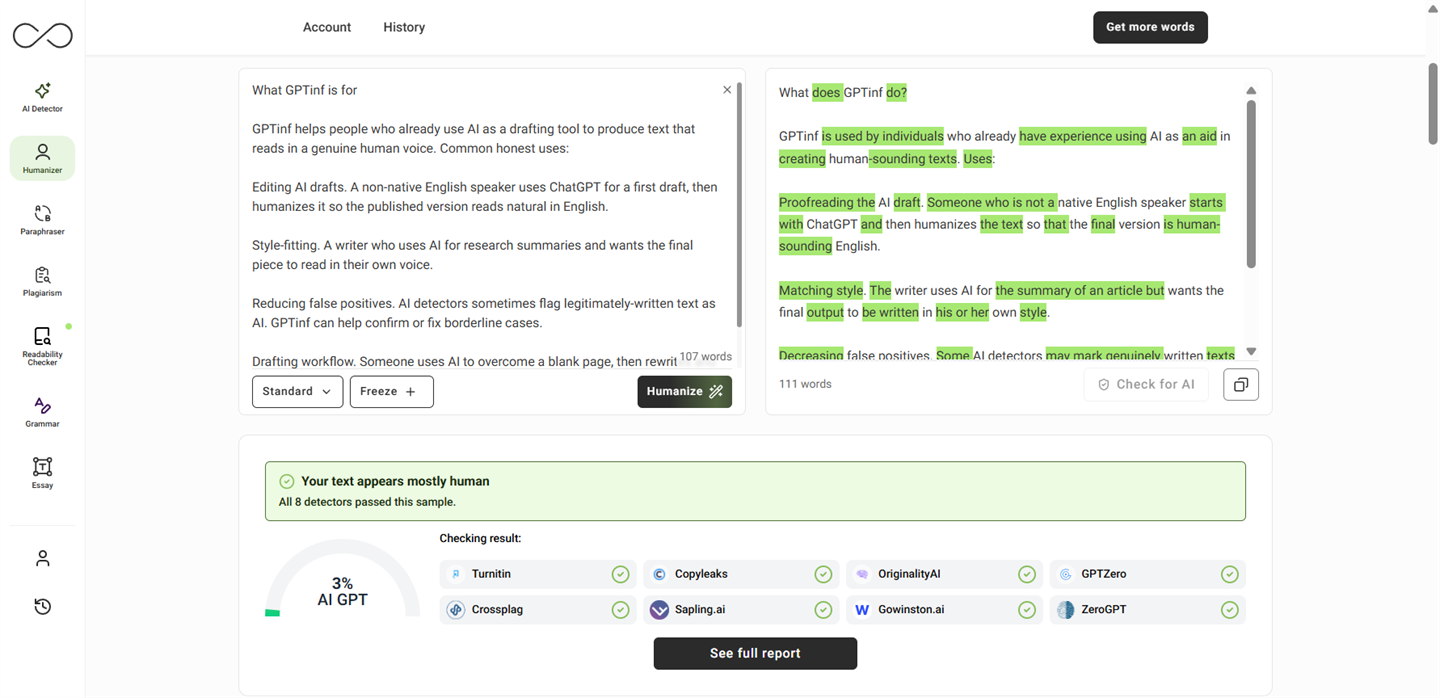Screen dimensions: 1440x698
Task: Click the 'Checking result:' label
Action: [480, 538]
